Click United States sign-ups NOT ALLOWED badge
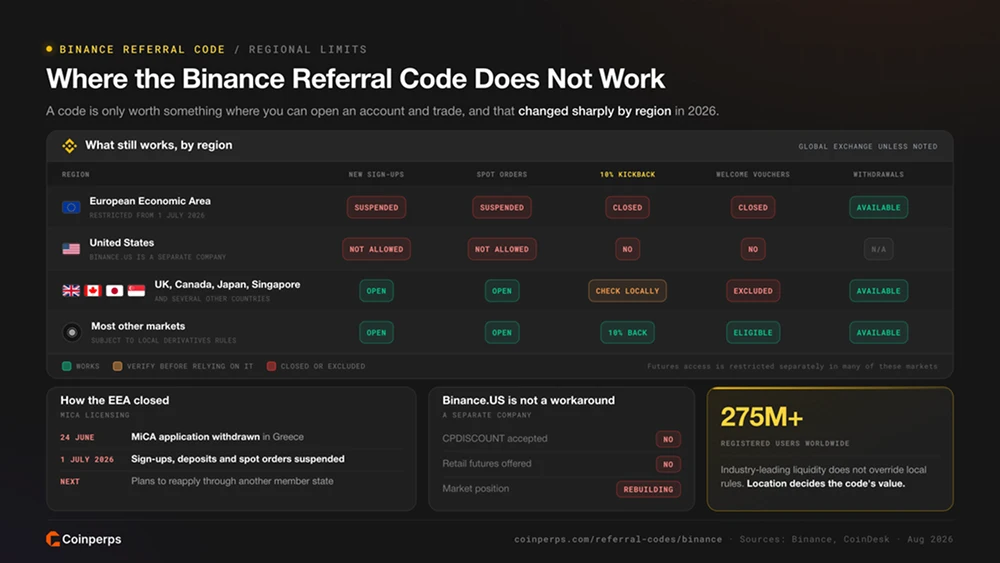 (x=376, y=249)
